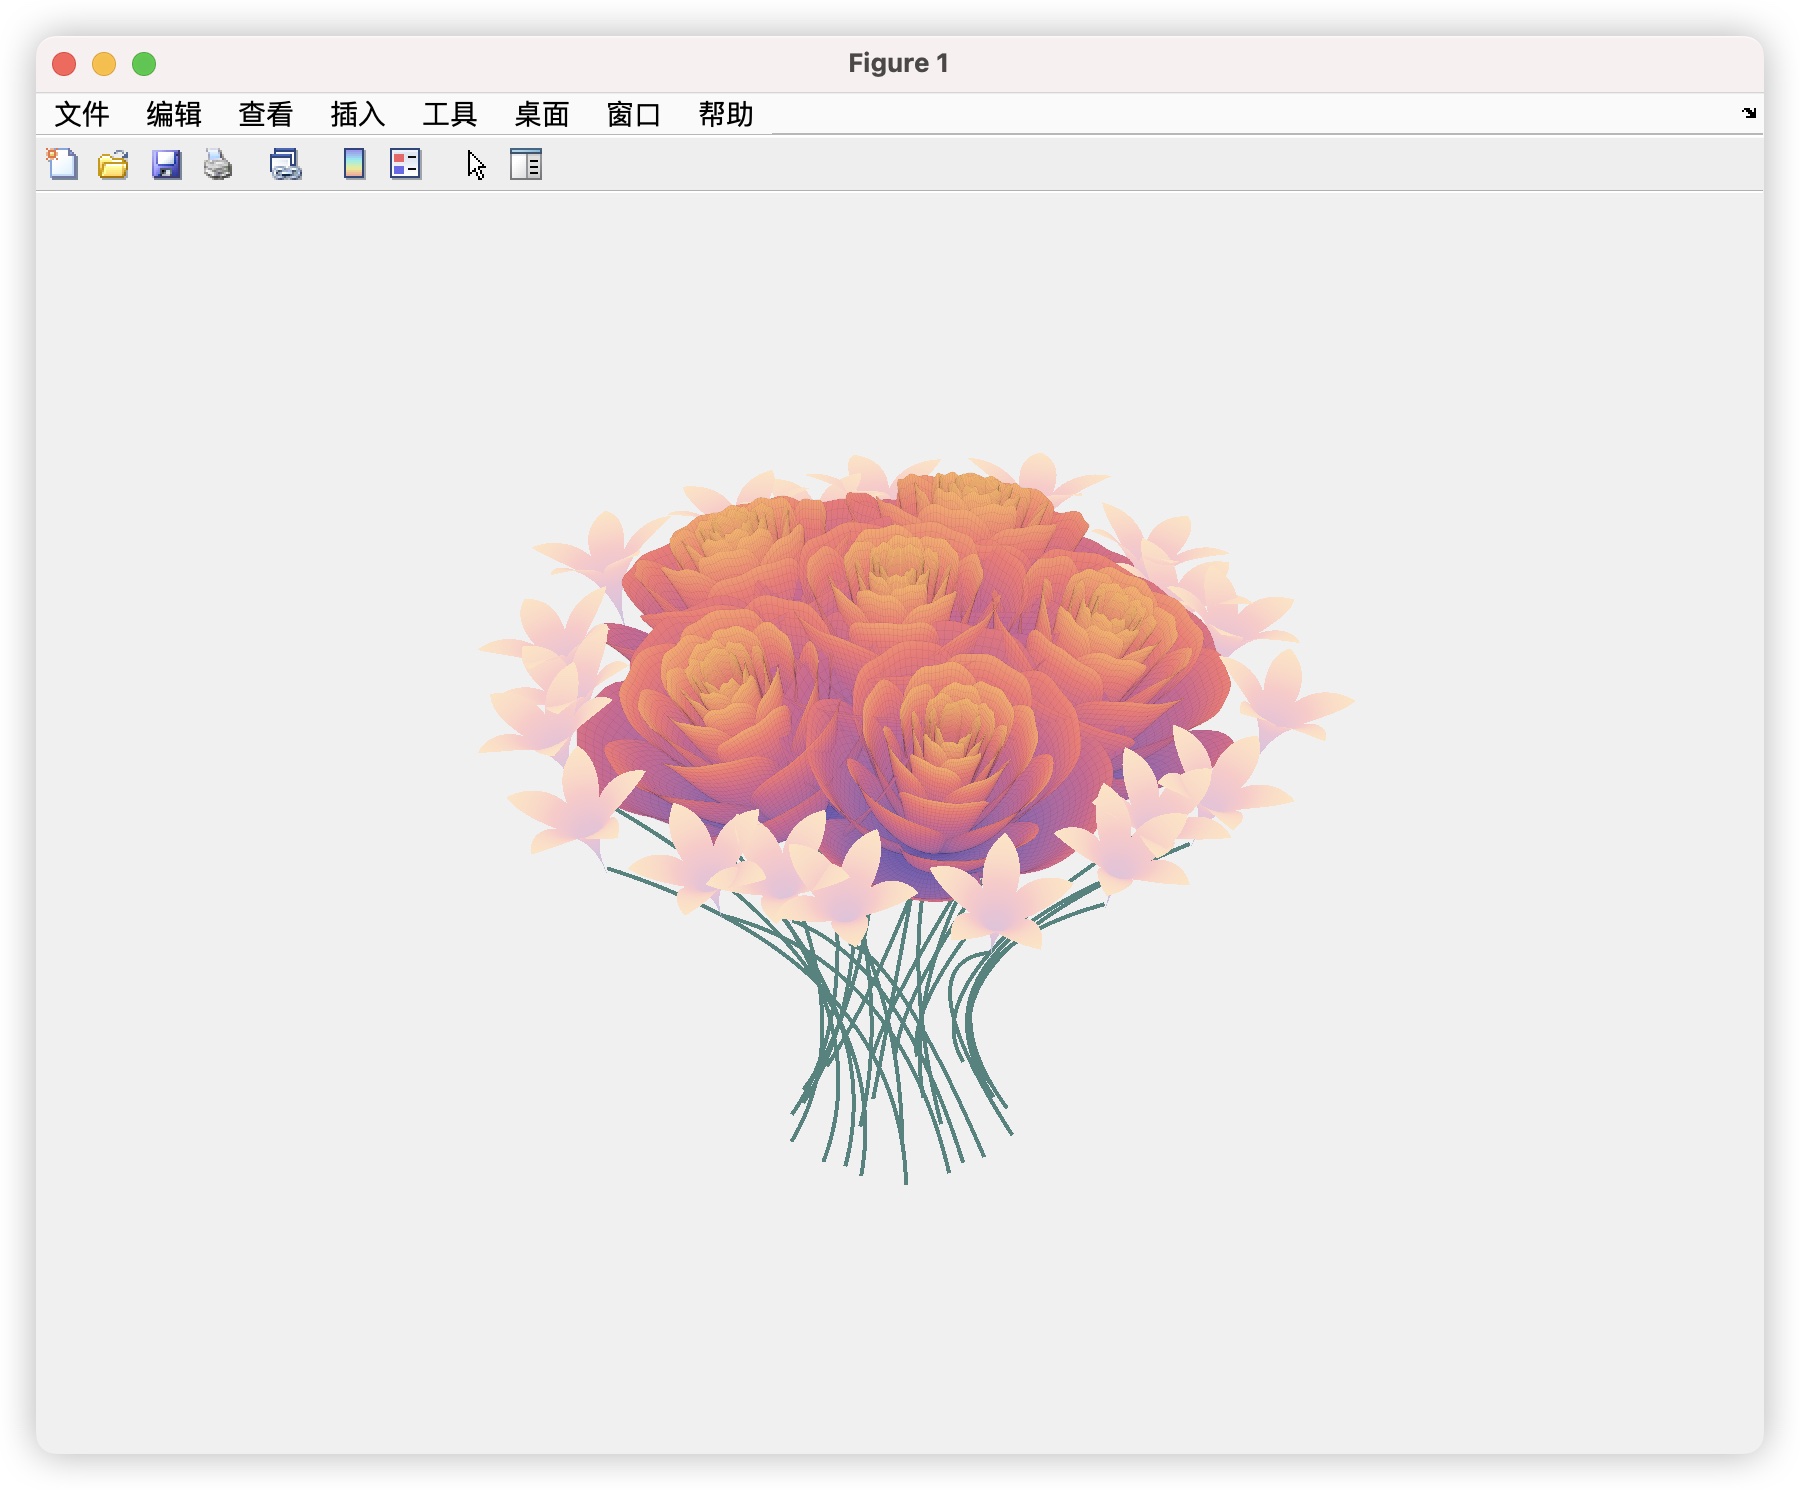Open the Property Inspector icon

click(526, 164)
